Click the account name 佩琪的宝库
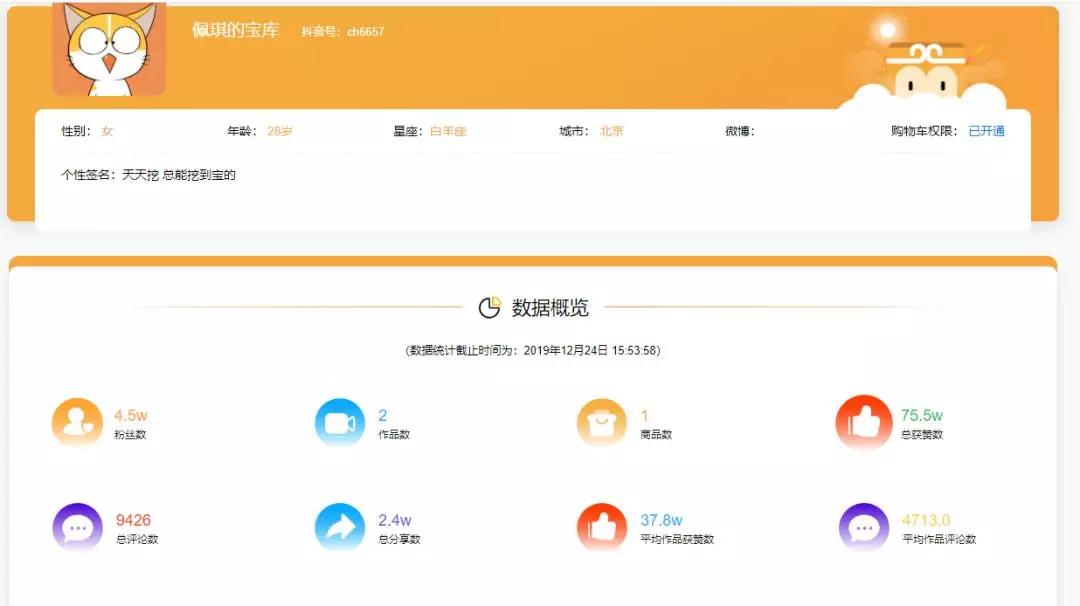The height and width of the screenshot is (606, 1080). coord(236,30)
